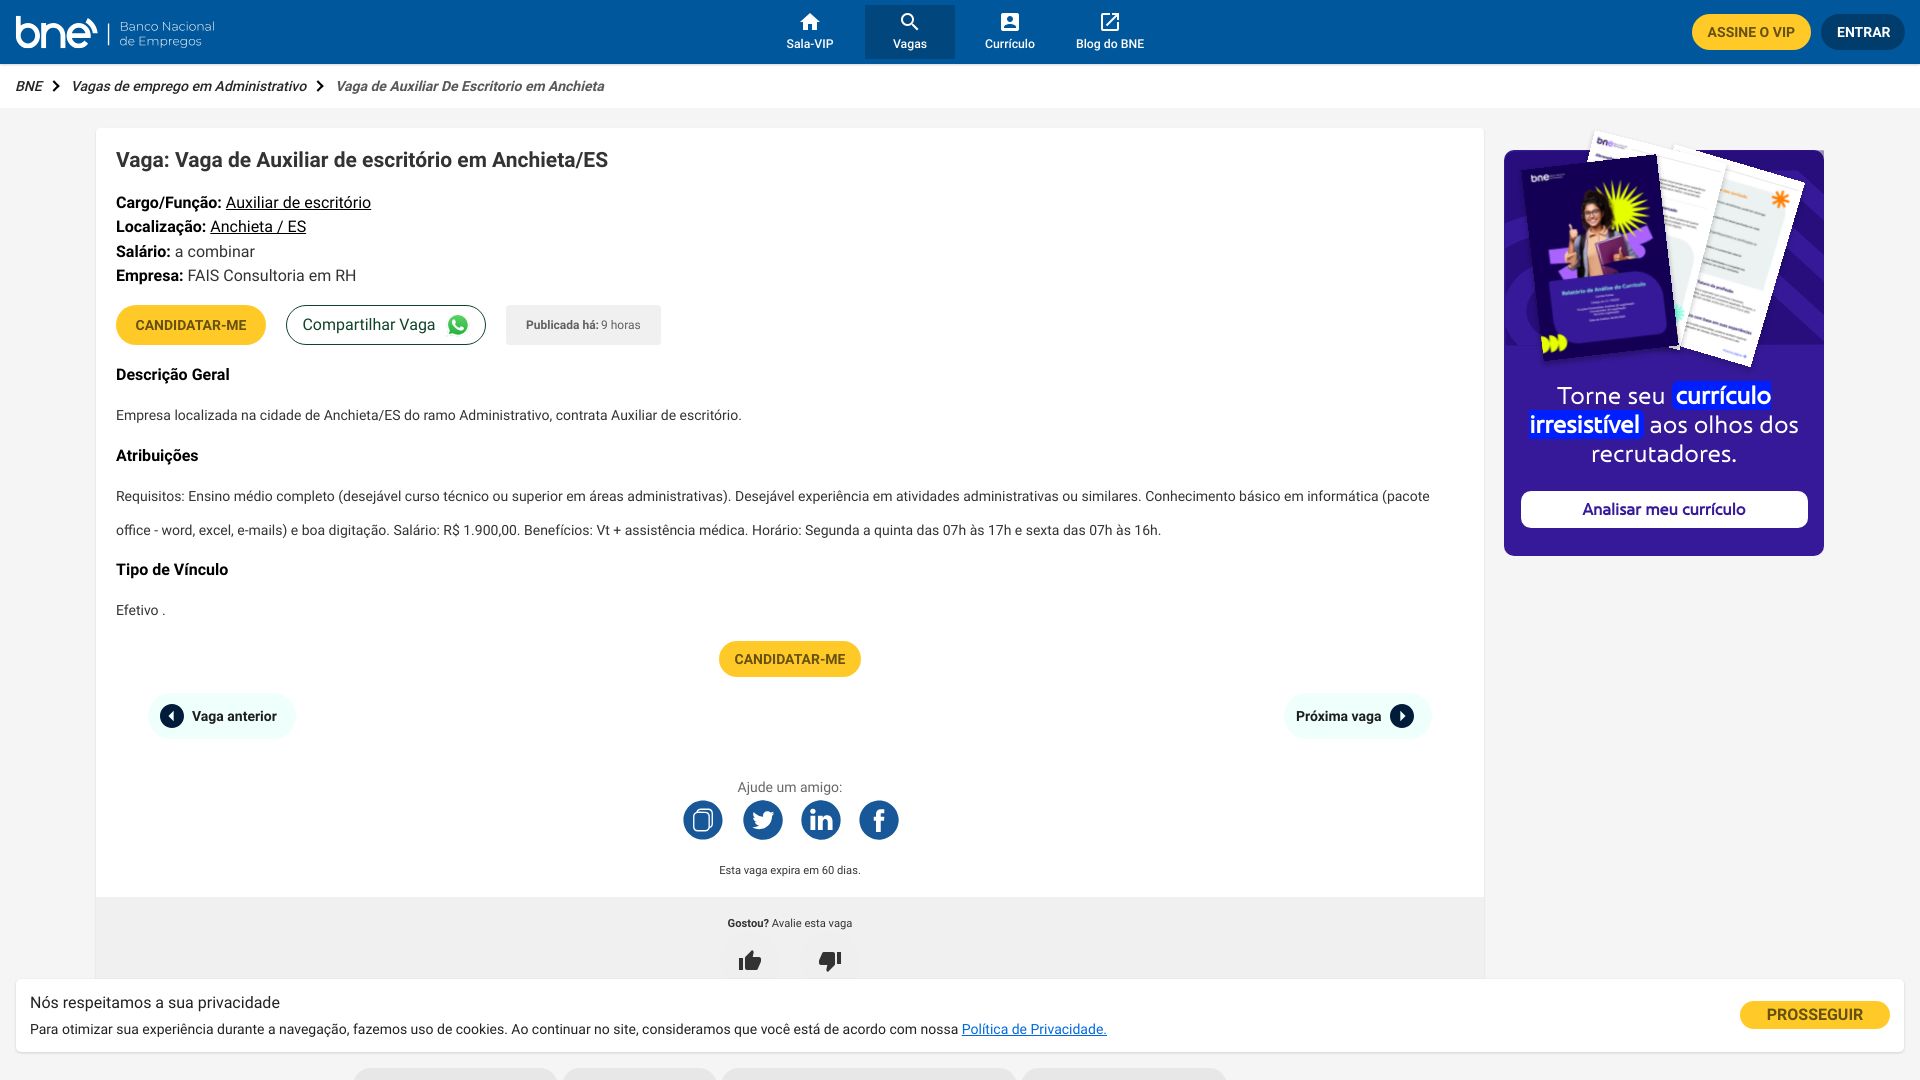Click the BNE logo in the header
1920x1080 pixels.
point(115,32)
